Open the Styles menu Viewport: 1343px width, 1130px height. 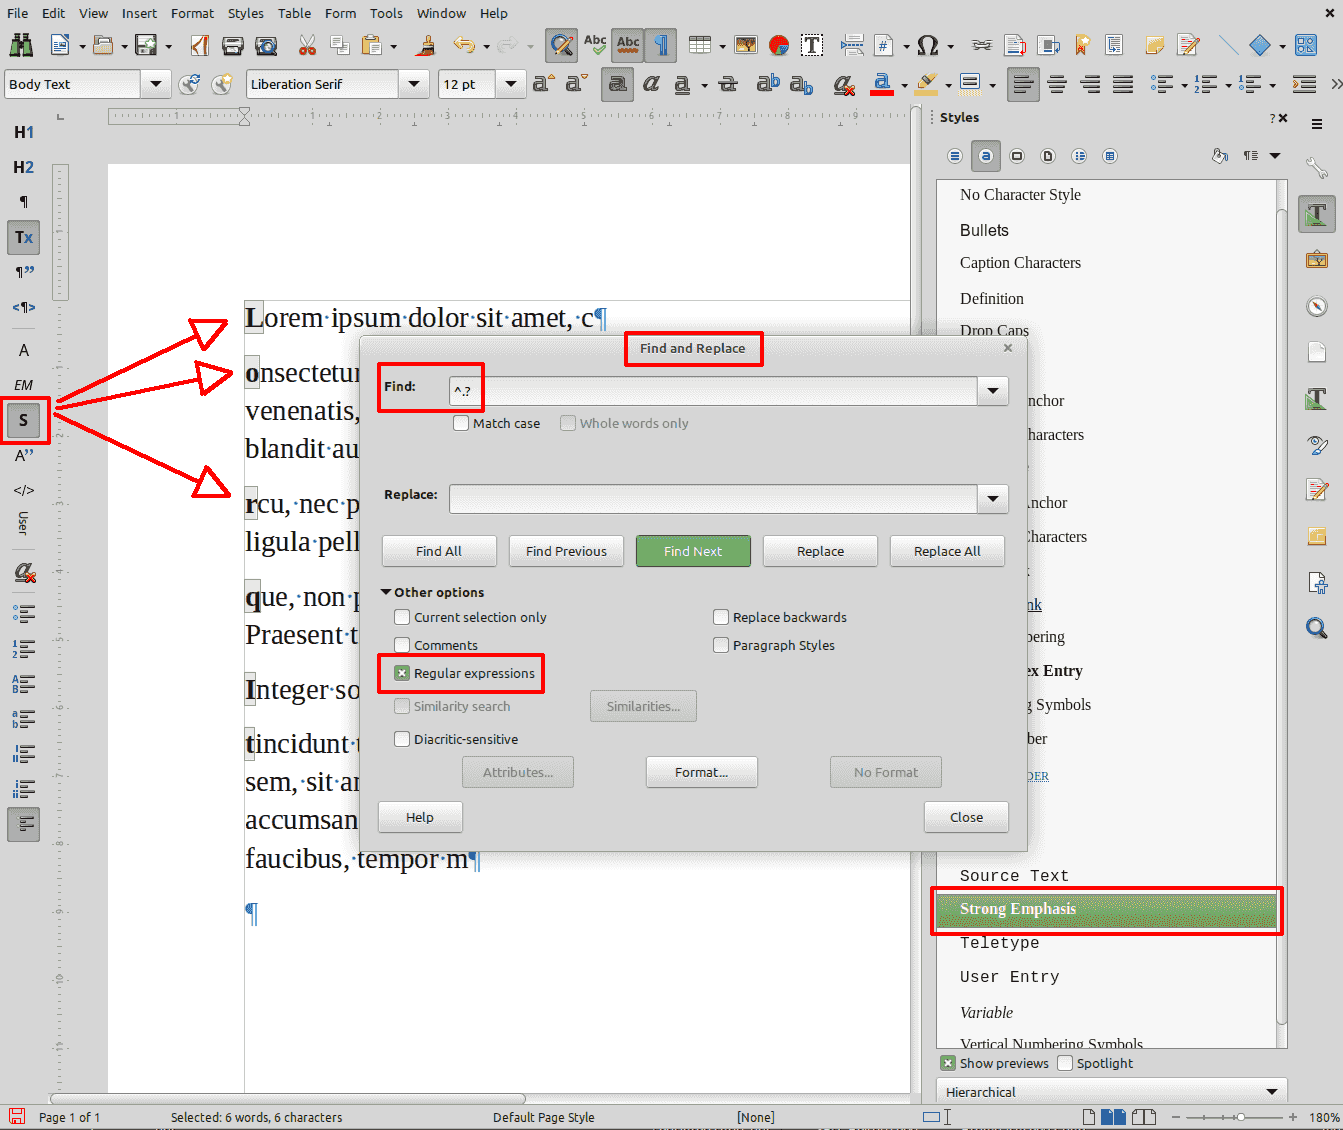point(245,13)
